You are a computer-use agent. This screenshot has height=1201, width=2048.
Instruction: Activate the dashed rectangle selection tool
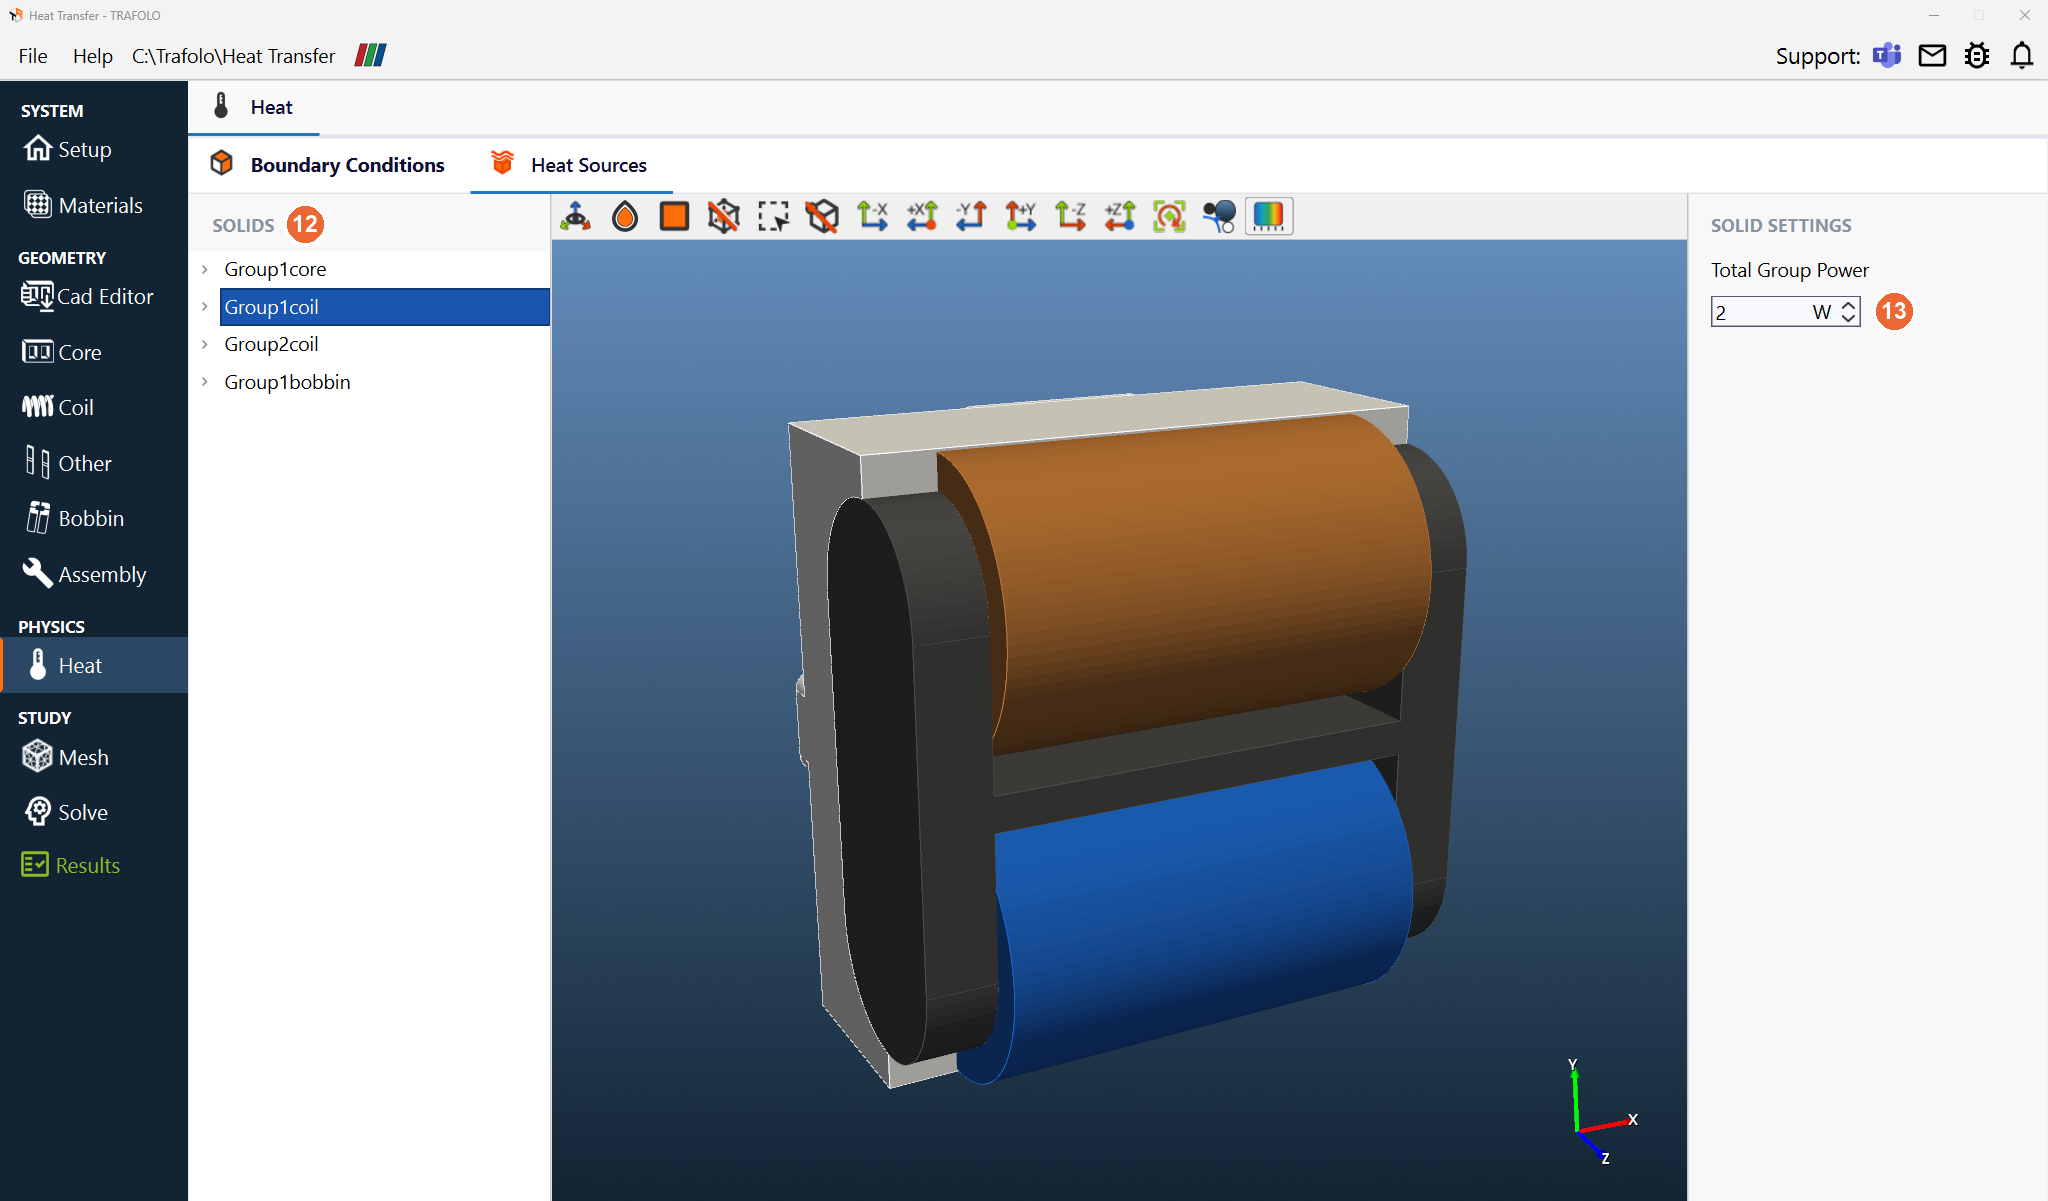(773, 216)
